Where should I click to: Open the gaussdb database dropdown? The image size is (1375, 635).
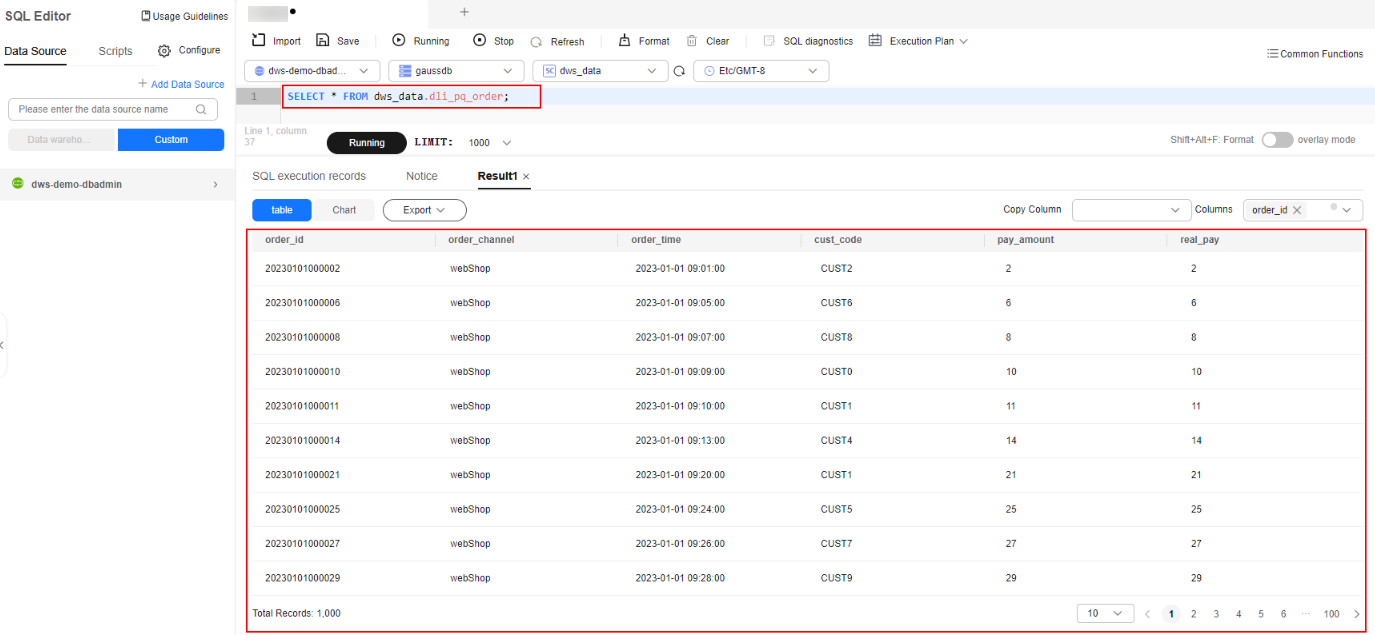(x=456, y=71)
